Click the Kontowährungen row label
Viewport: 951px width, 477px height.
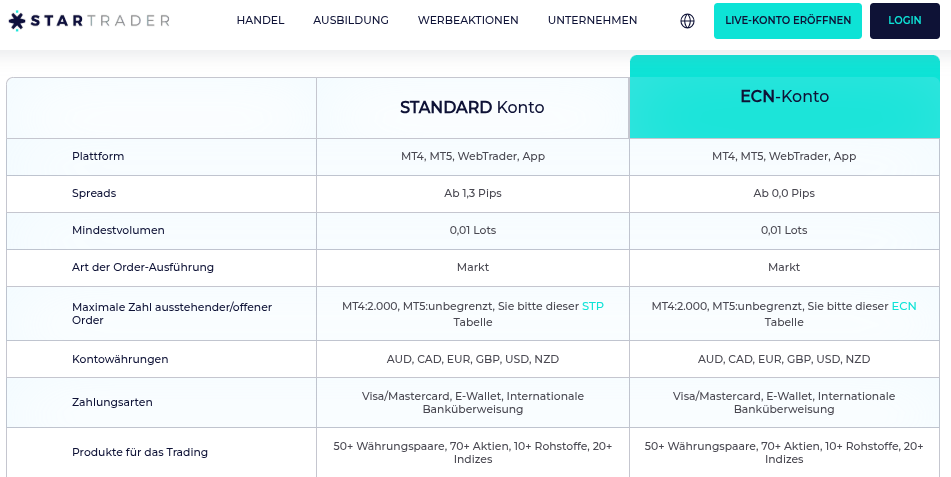[120, 359]
